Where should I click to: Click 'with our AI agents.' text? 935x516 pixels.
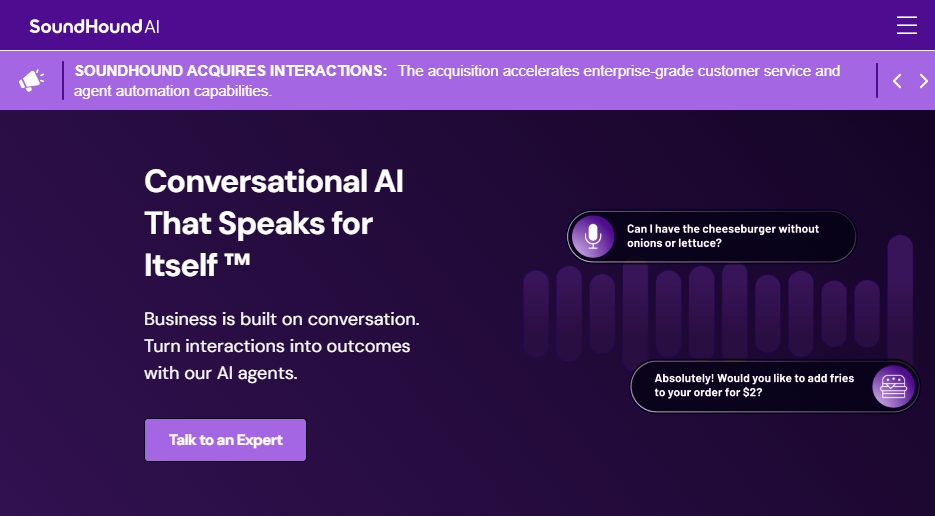click(221, 373)
